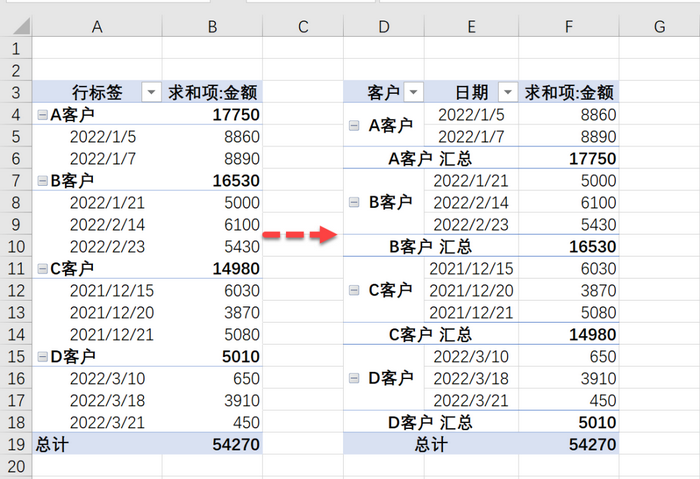Select the row 20 header
This screenshot has height=479, width=700.
point(16,466)
